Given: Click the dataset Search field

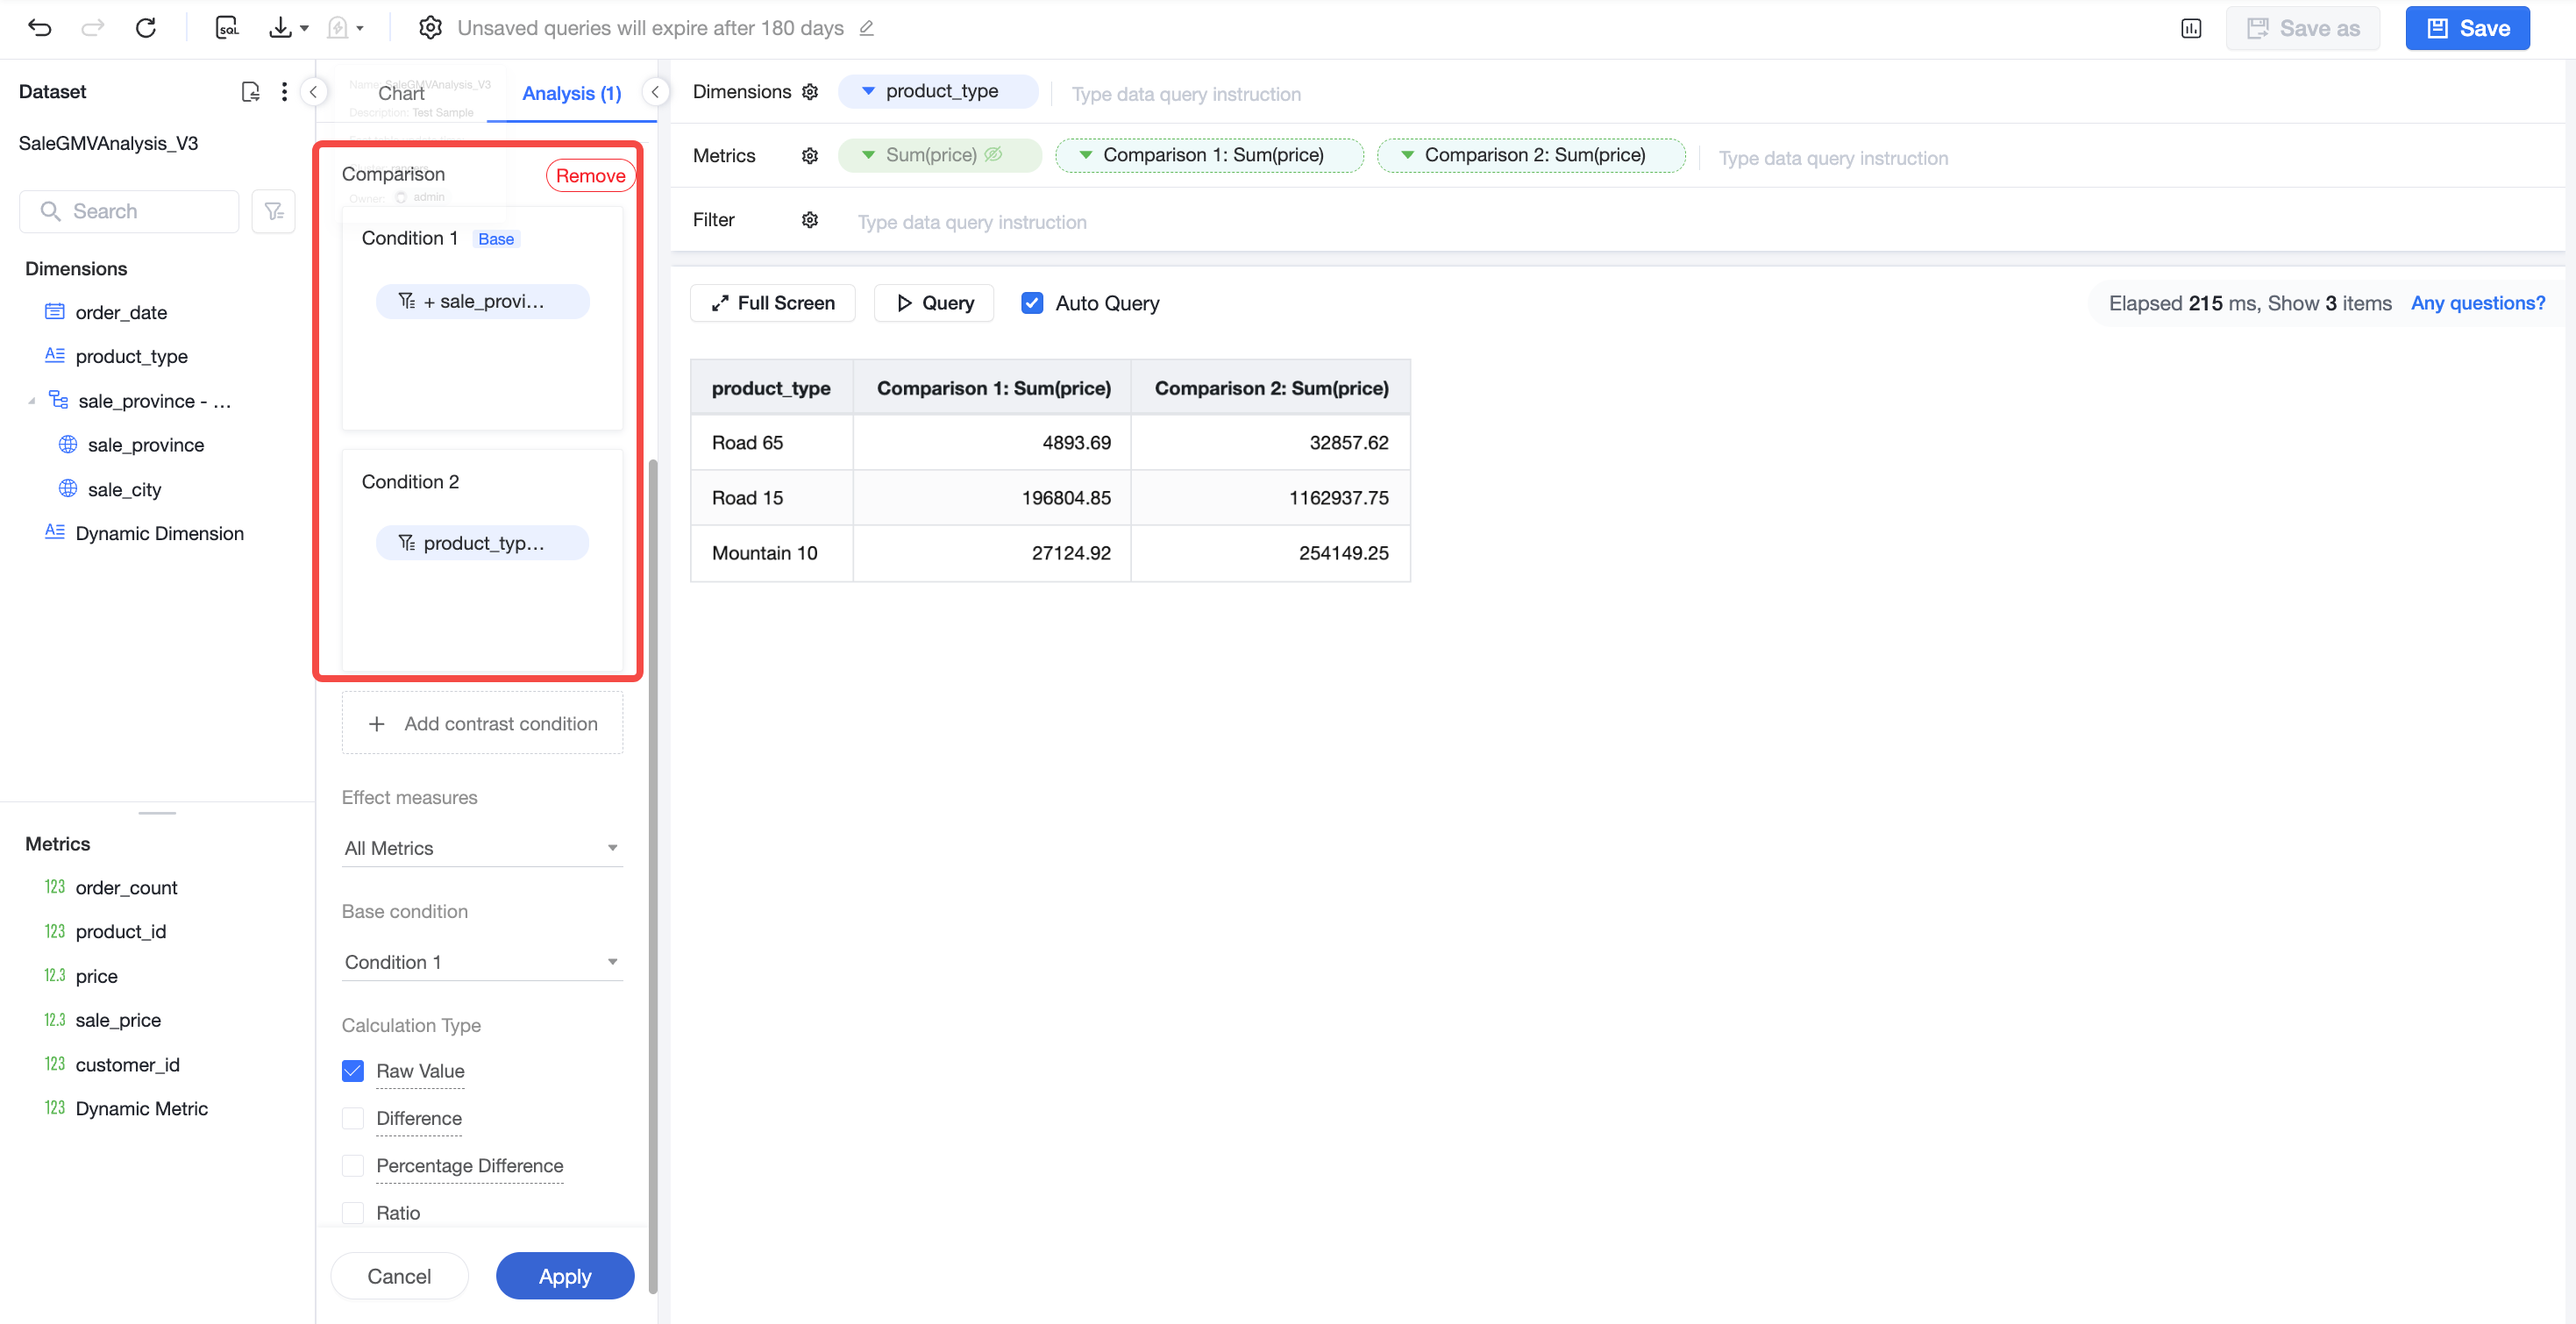Looking at the screenshot, I should (129, 211).
